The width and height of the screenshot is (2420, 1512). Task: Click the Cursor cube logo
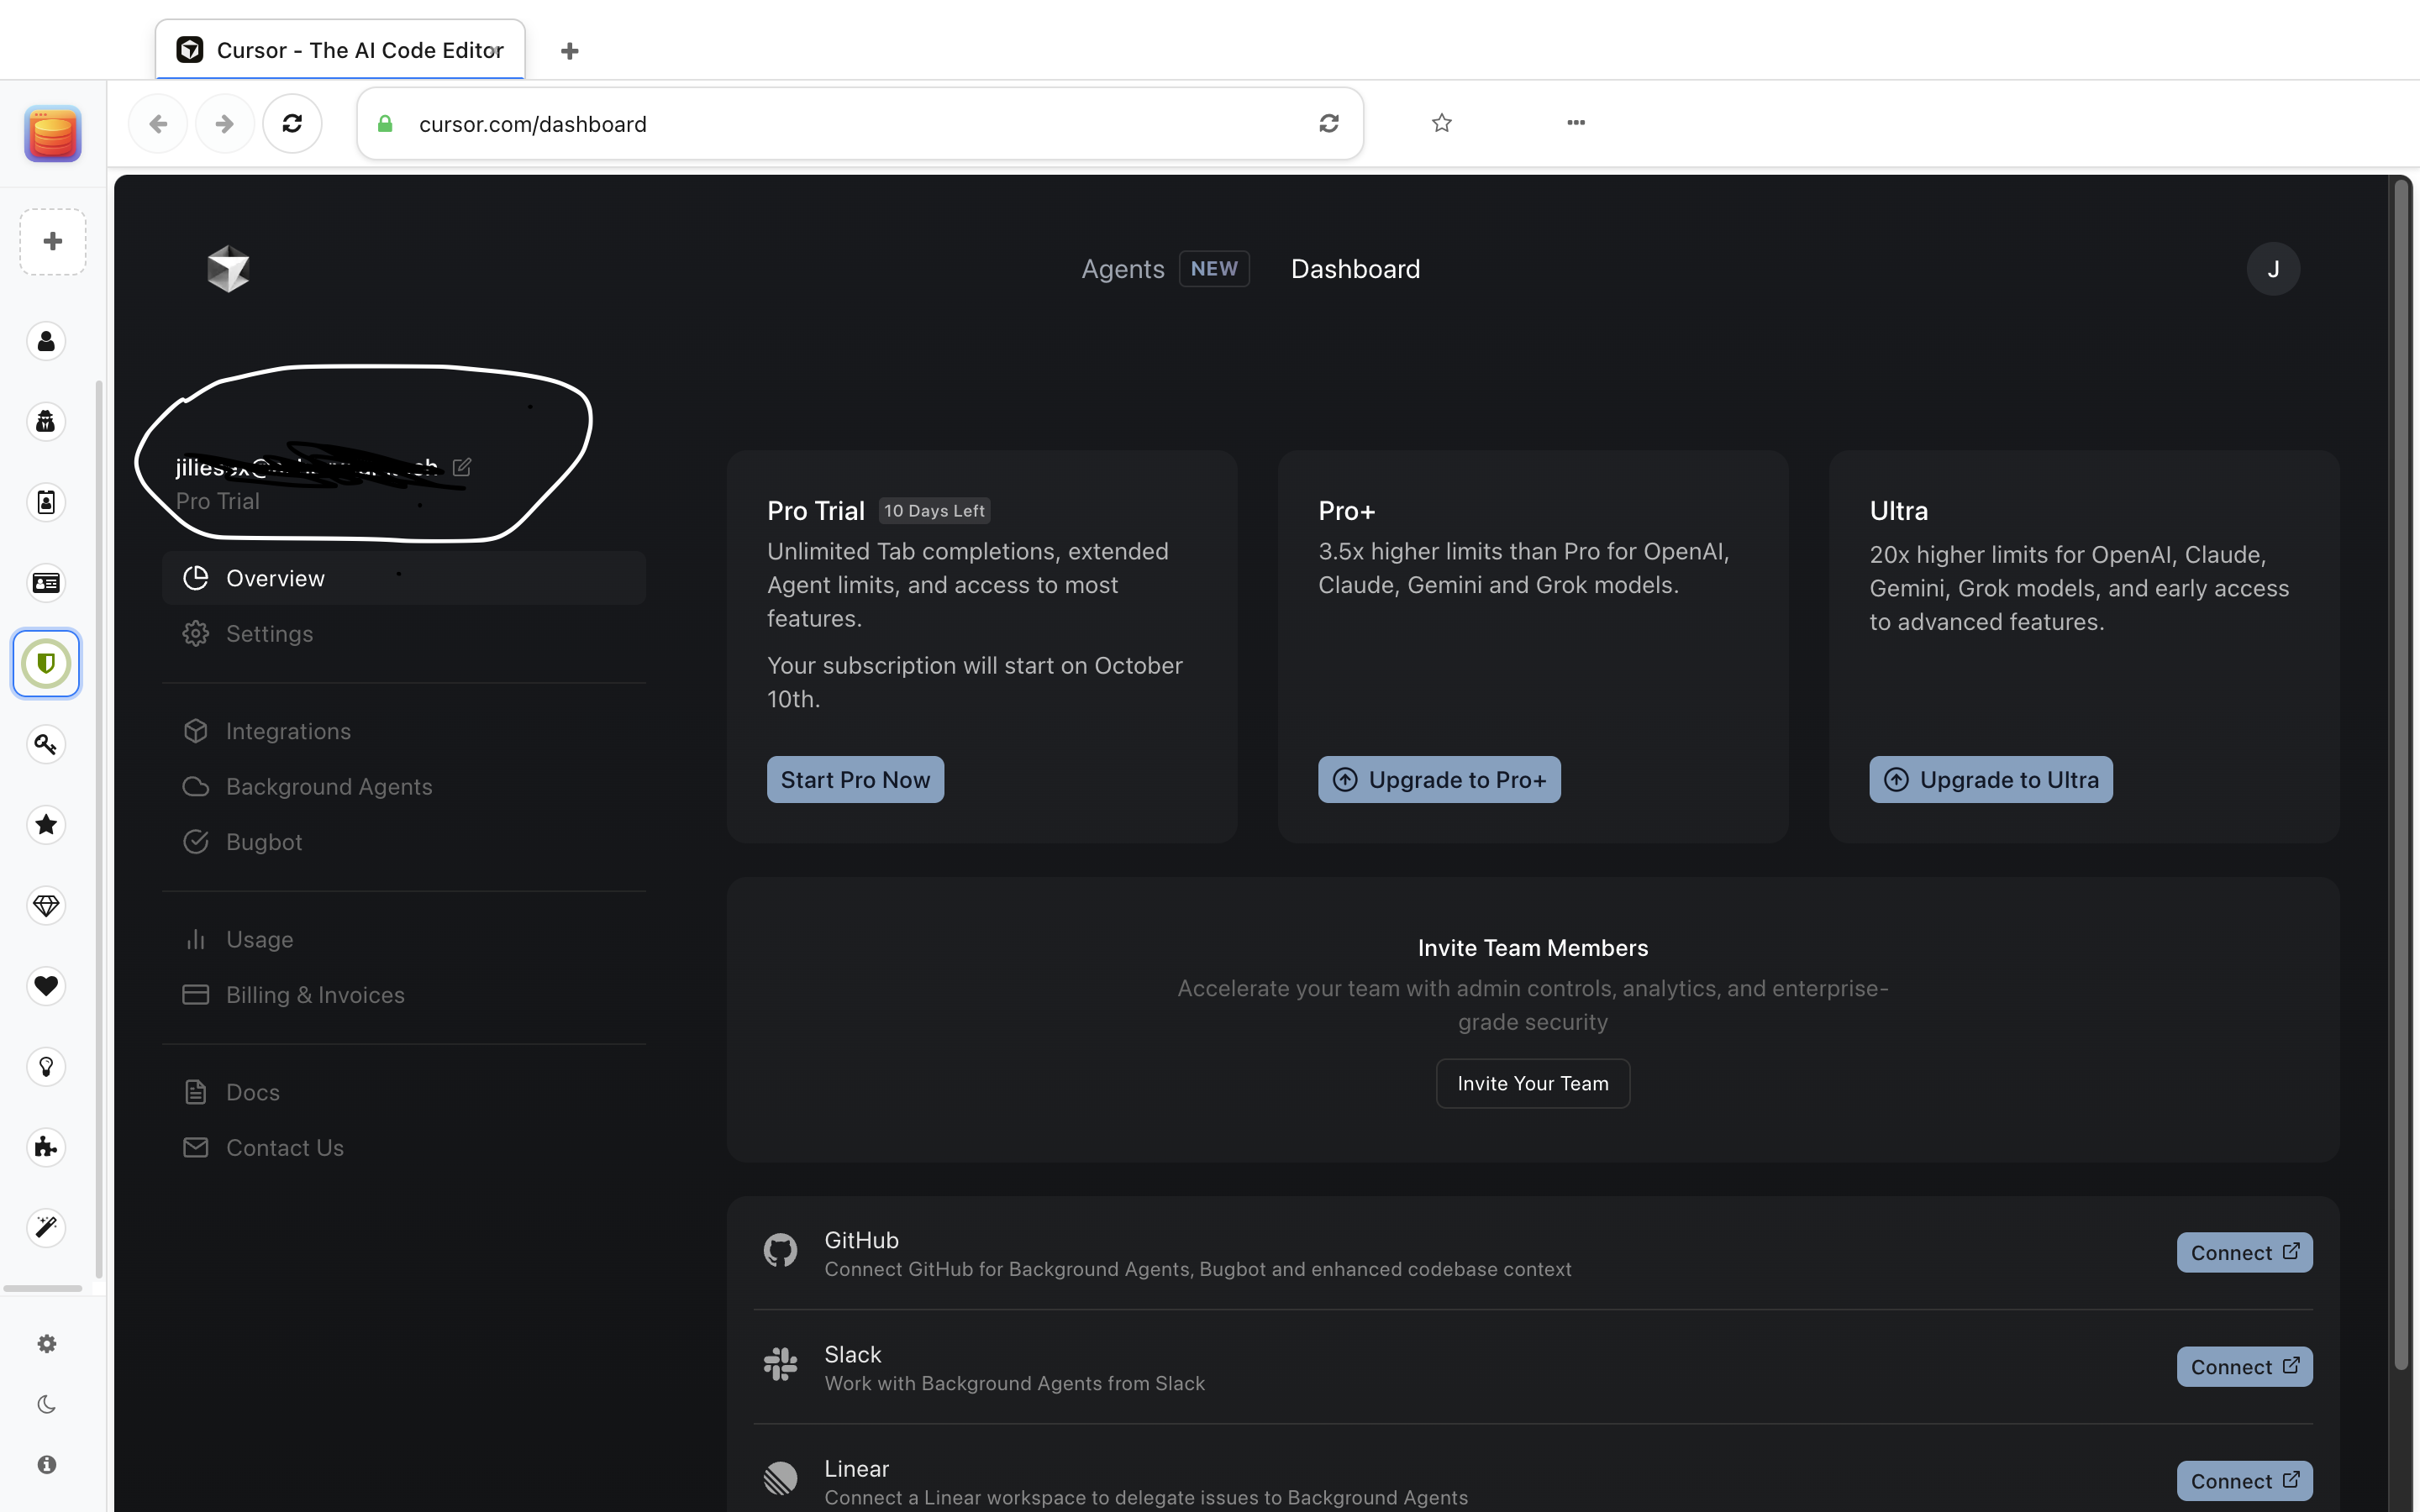click(228, 268)
